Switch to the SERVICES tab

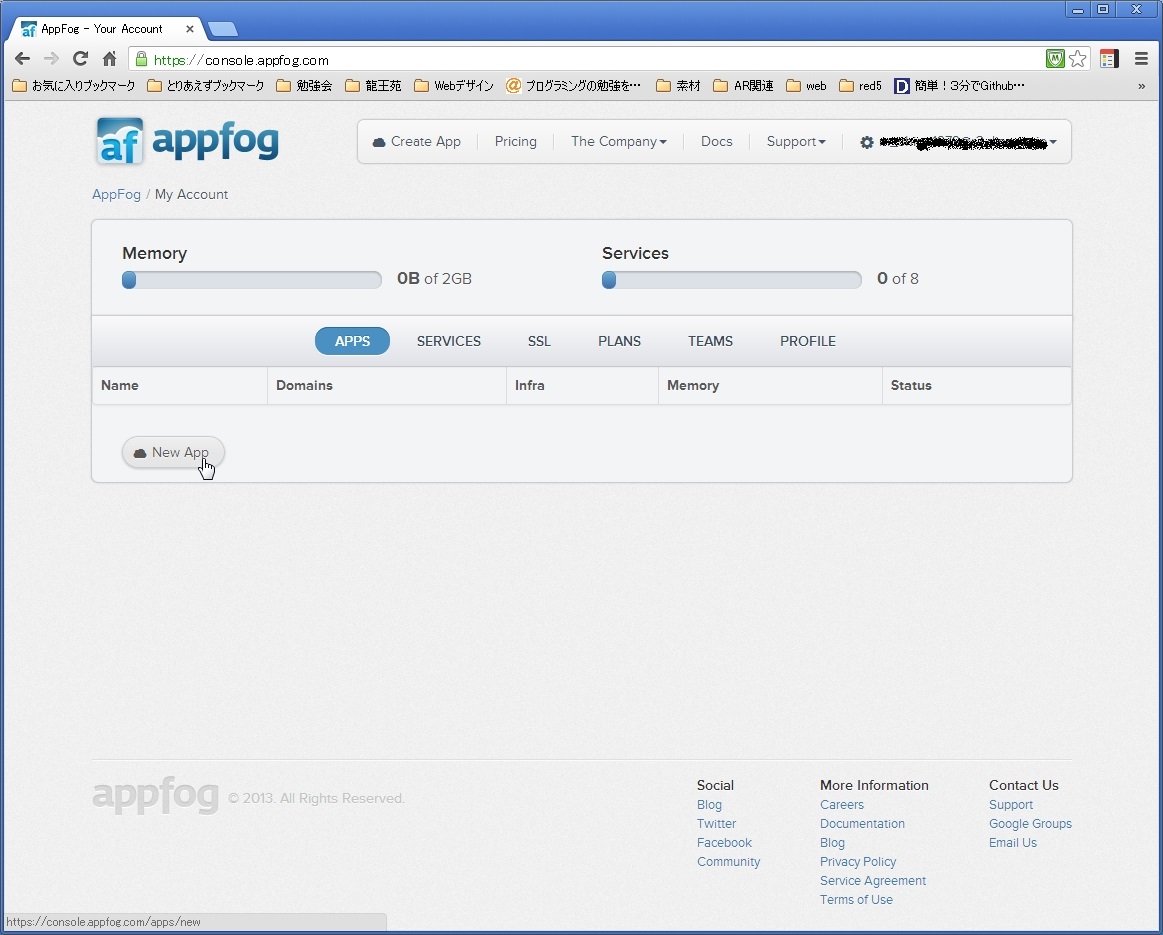pyautogui.click(x=449, y=341)
